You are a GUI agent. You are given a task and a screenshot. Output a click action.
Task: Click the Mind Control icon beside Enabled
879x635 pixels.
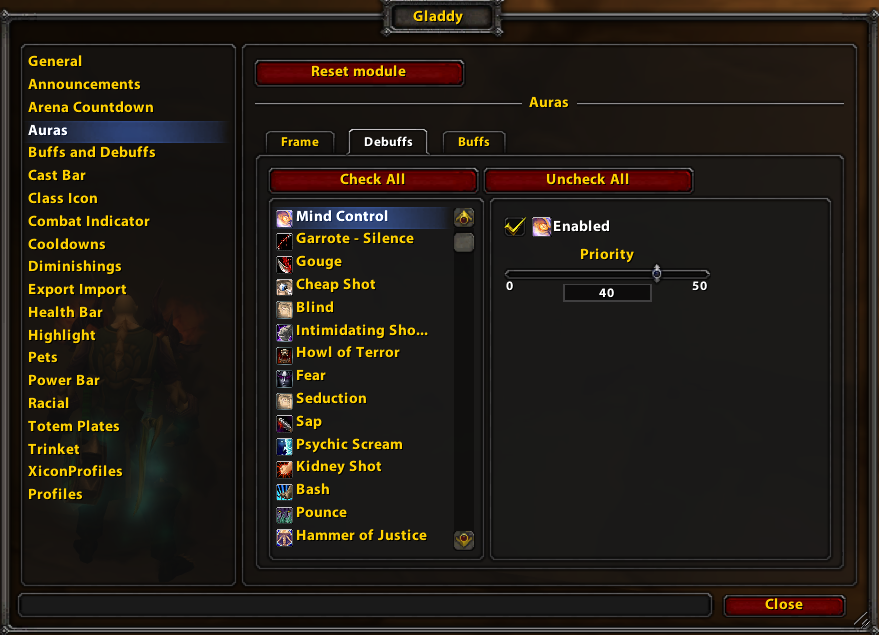(x=541, y=226)
